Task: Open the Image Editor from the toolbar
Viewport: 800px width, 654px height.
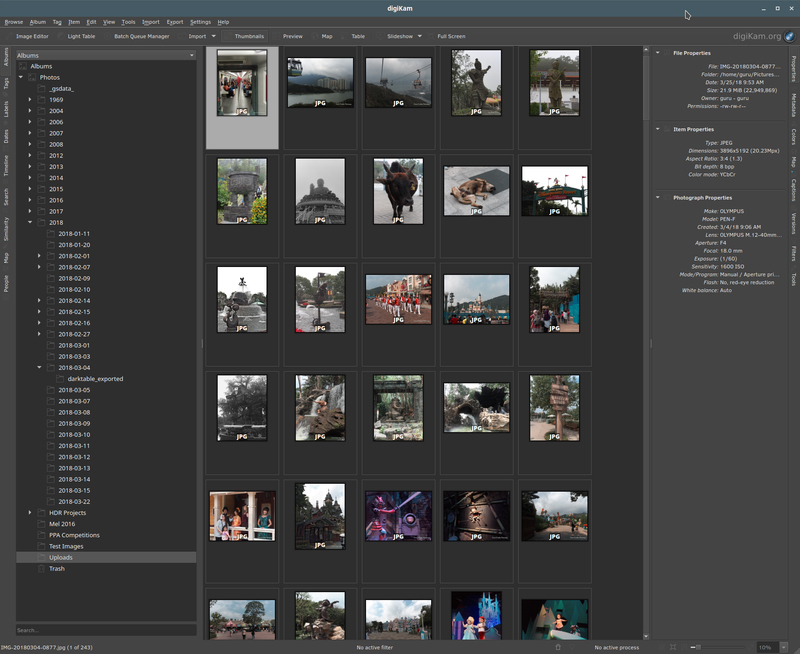Action: tap(28, 36)
